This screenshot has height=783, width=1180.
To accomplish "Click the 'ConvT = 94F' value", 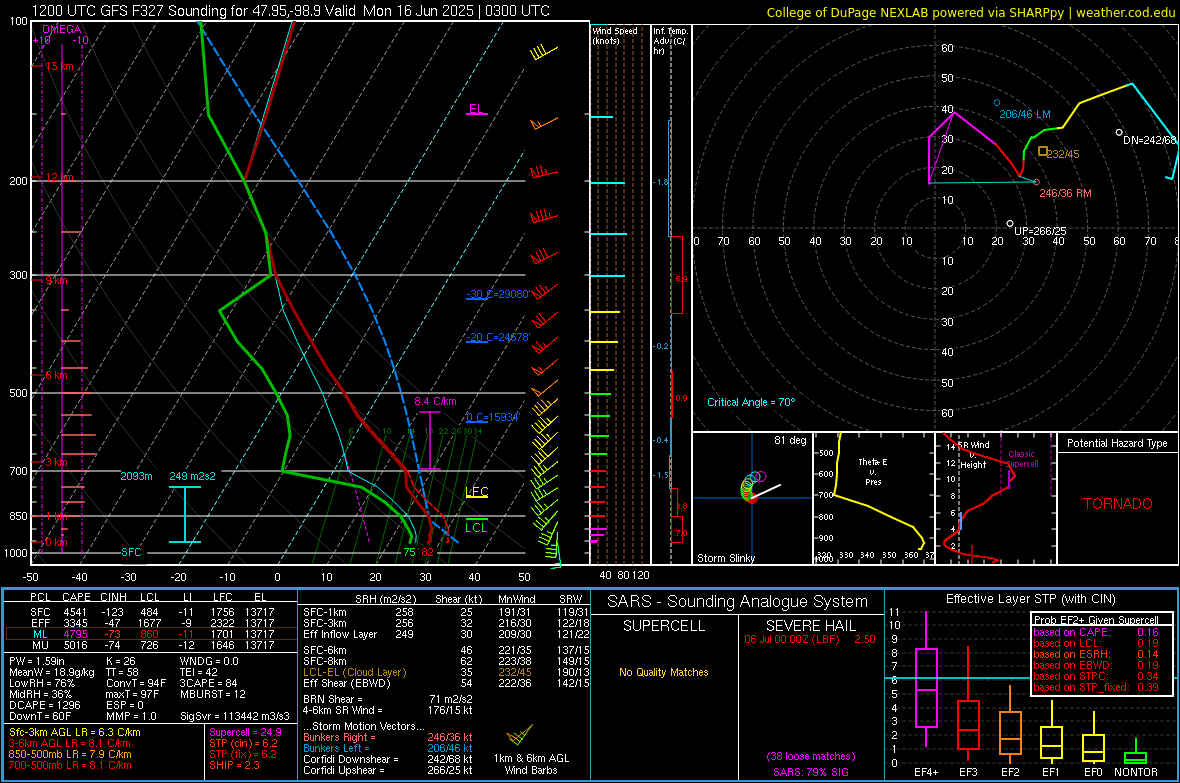I will (x=136, y=683).
